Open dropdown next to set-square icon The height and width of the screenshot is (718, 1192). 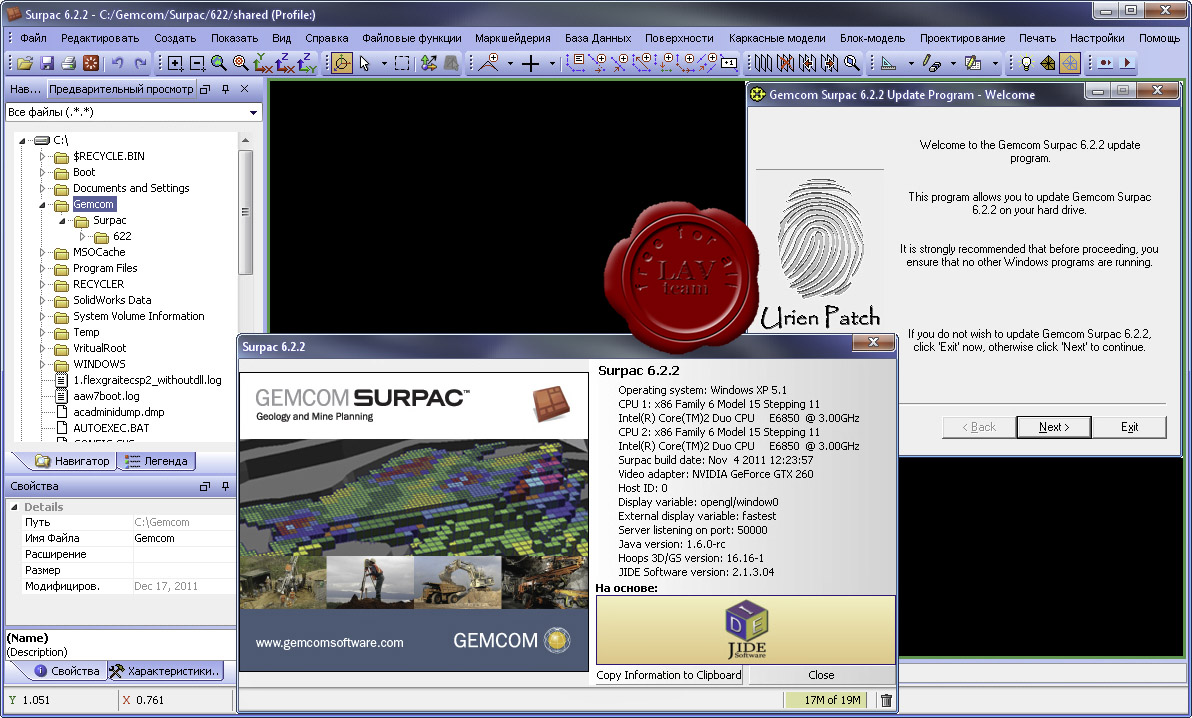click(x=911, y=64)
